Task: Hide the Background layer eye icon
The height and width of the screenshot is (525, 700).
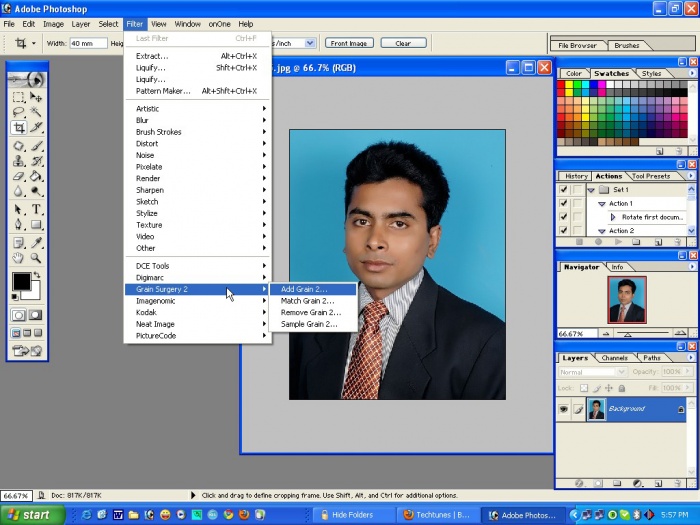Action: [x=564, y=409]
